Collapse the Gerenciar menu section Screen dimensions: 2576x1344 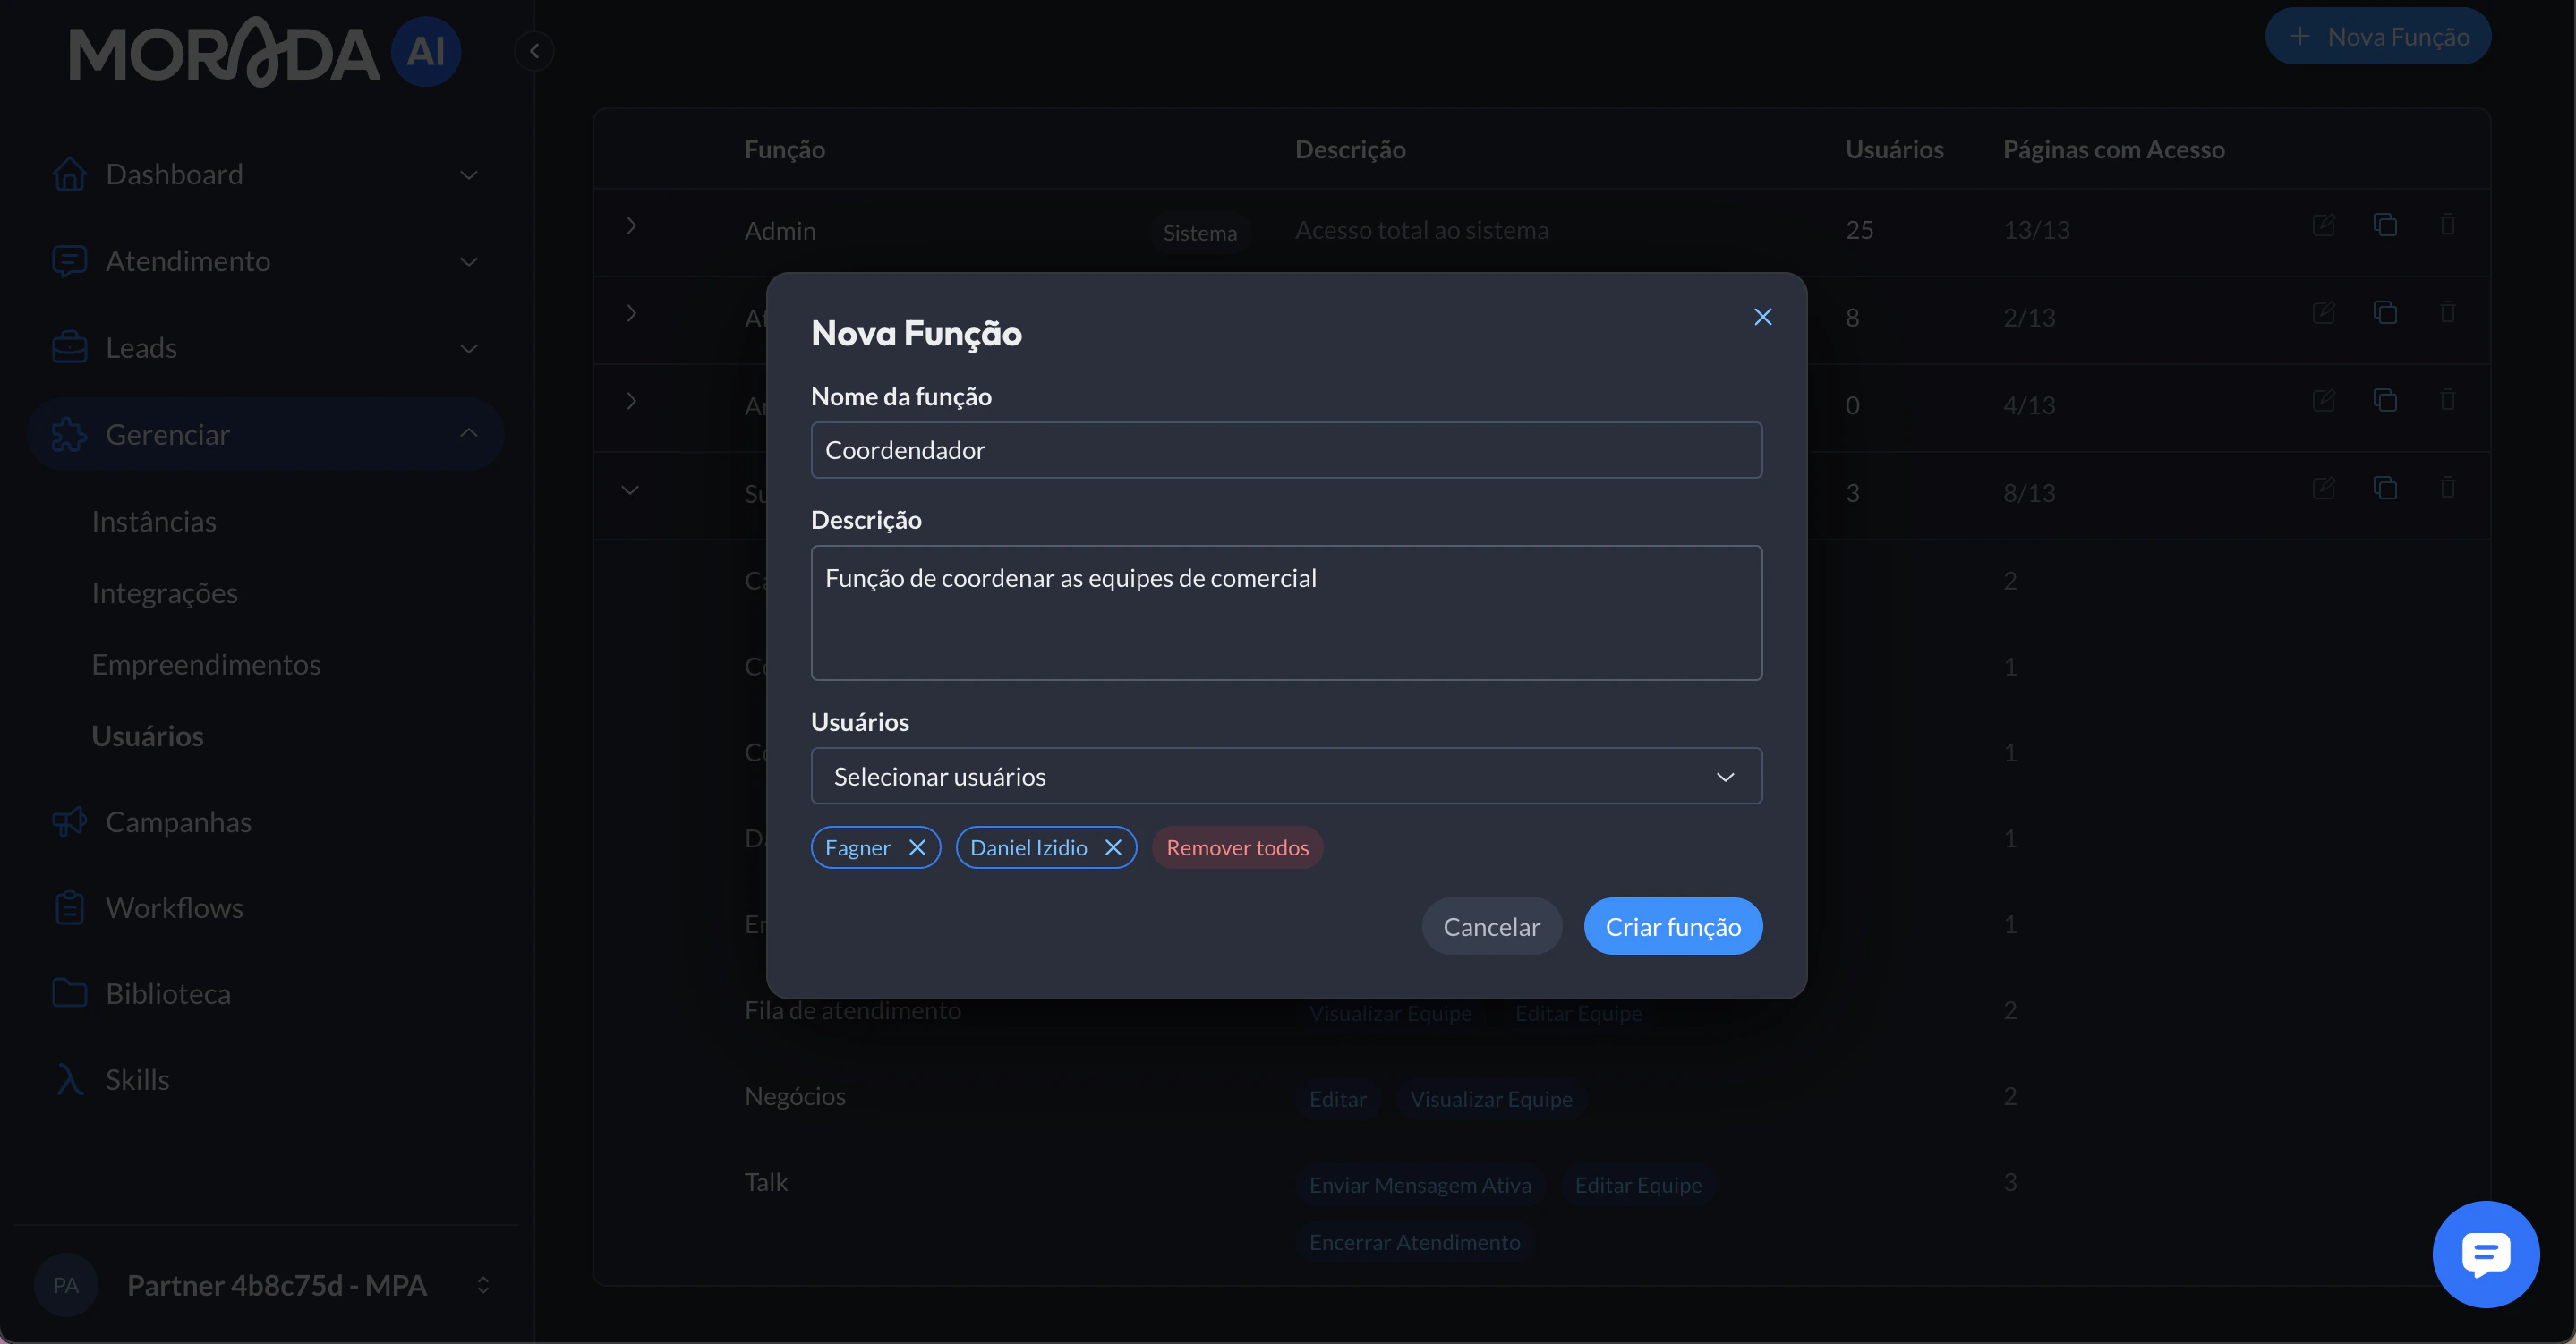tap(468, 434)
